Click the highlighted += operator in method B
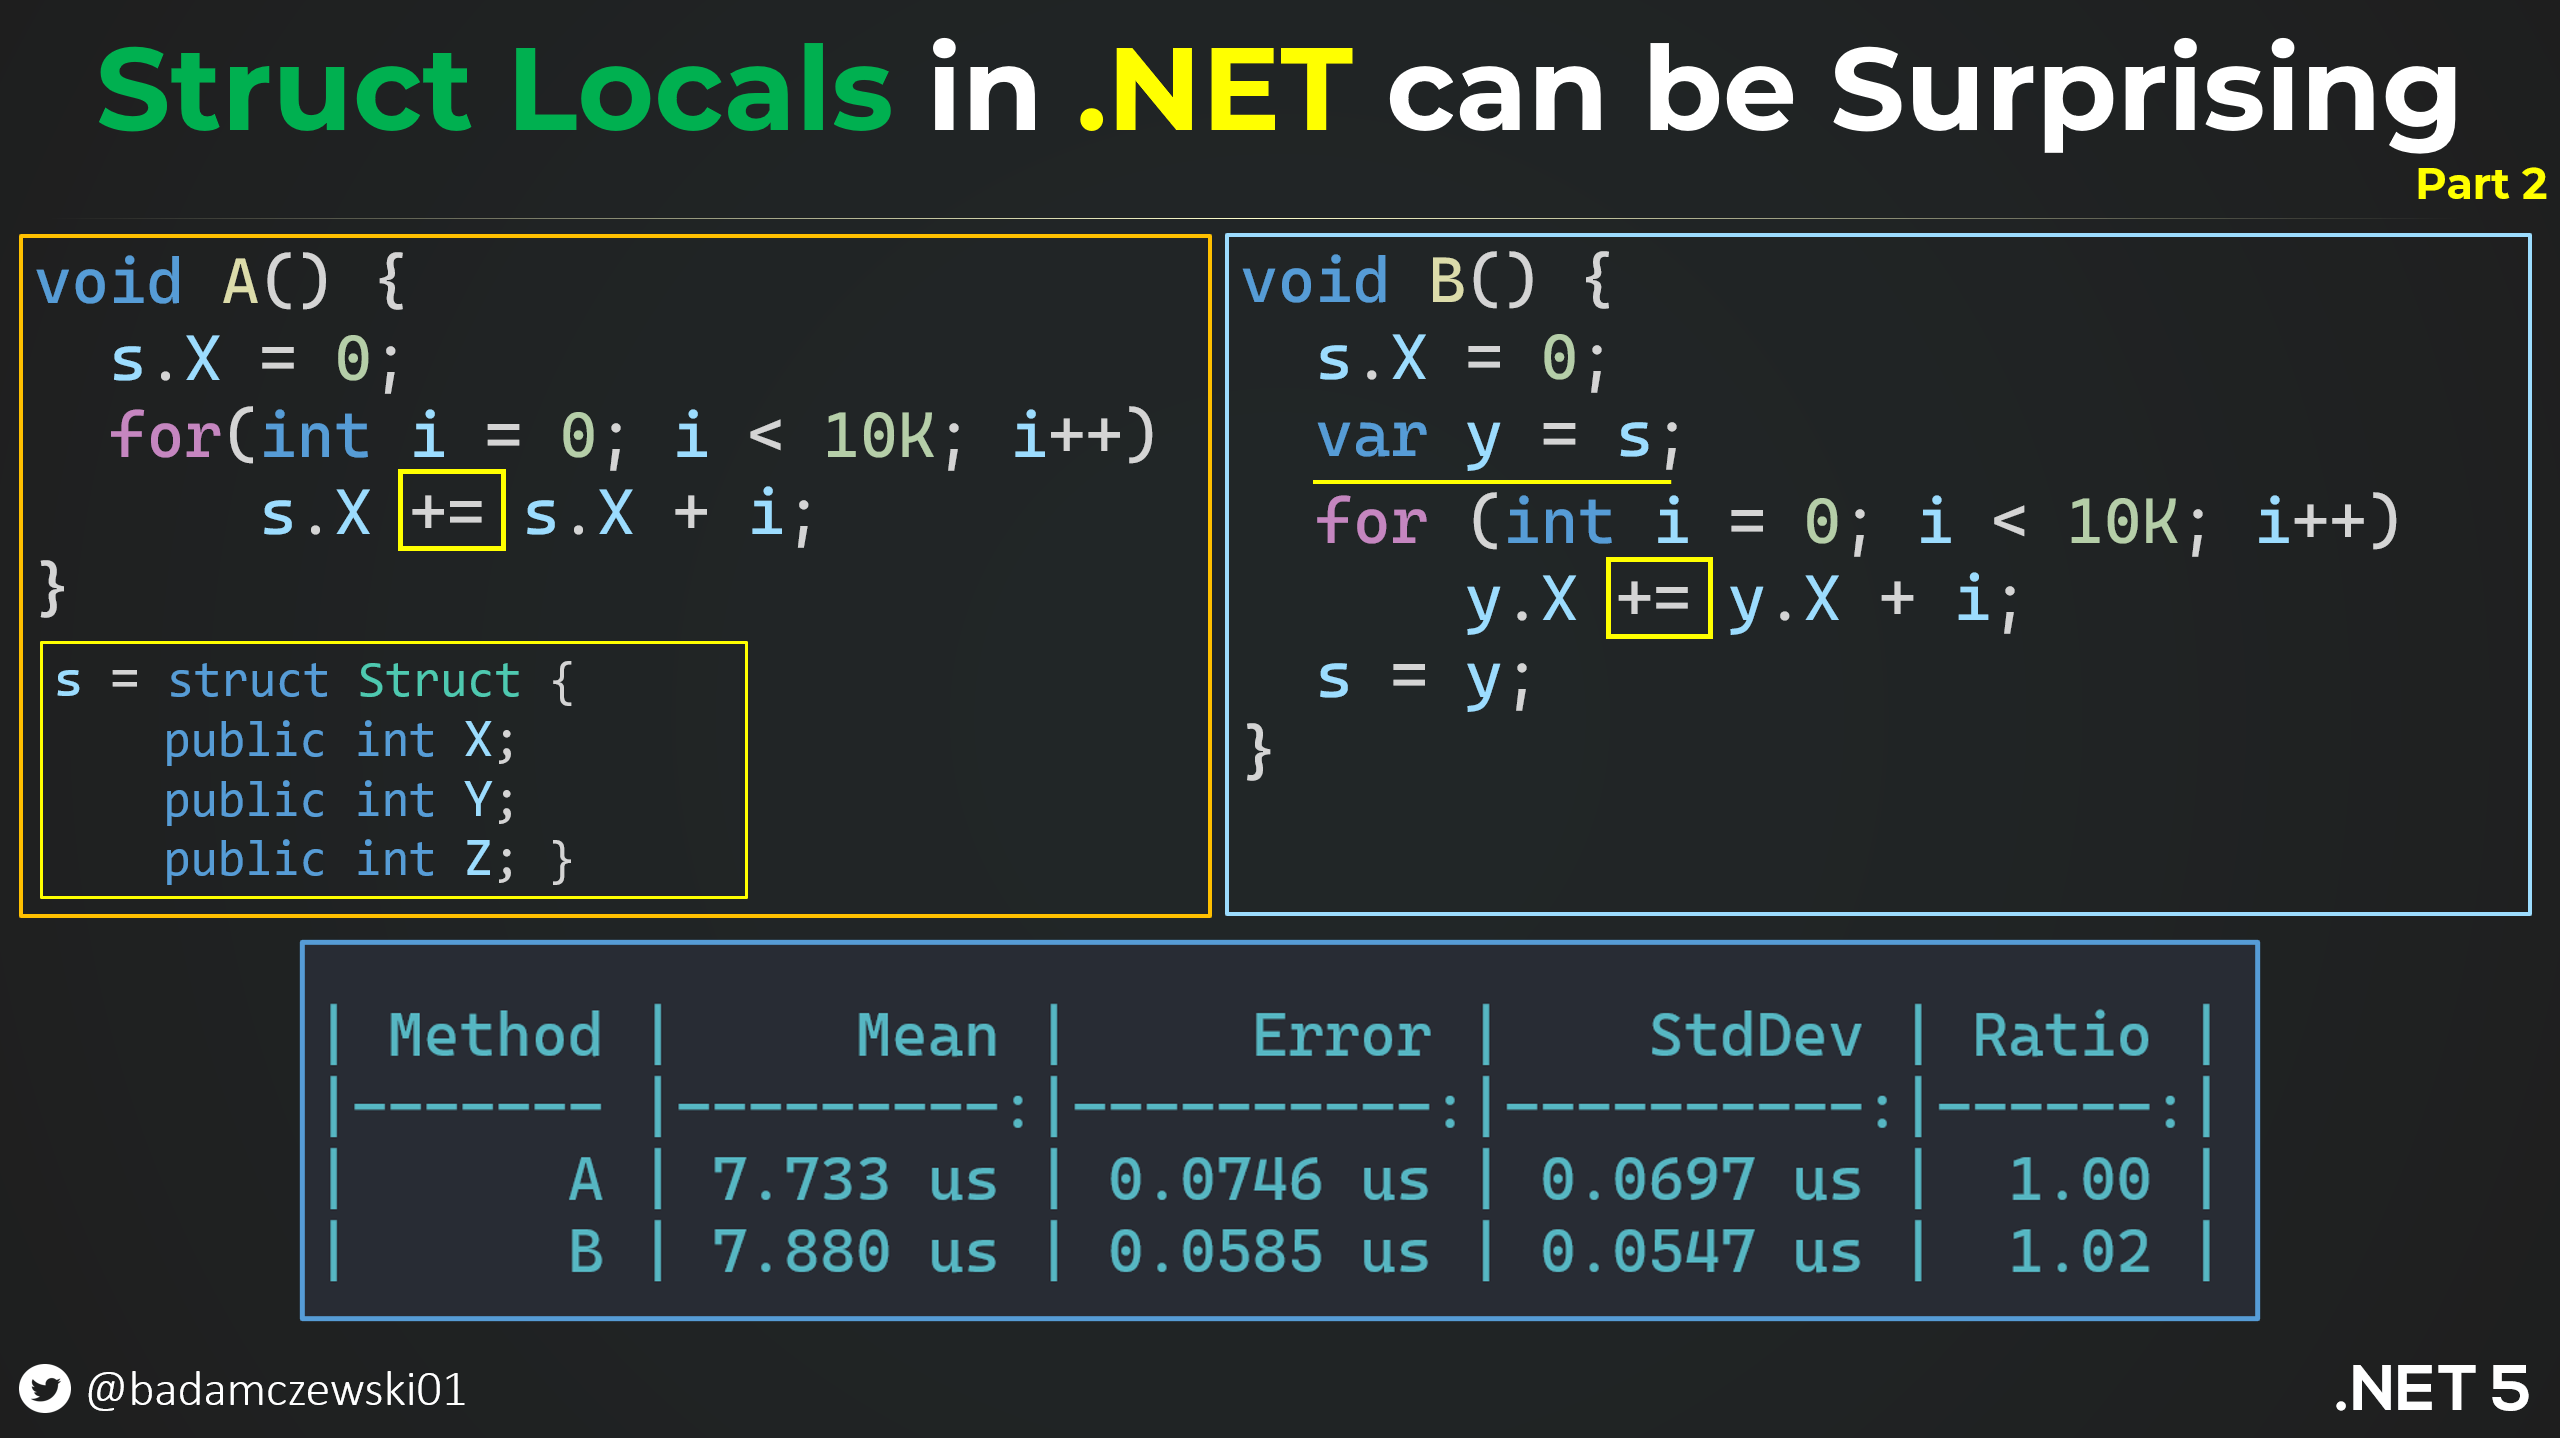The image size is (2560, 1438). click(x=1658, y=598)
